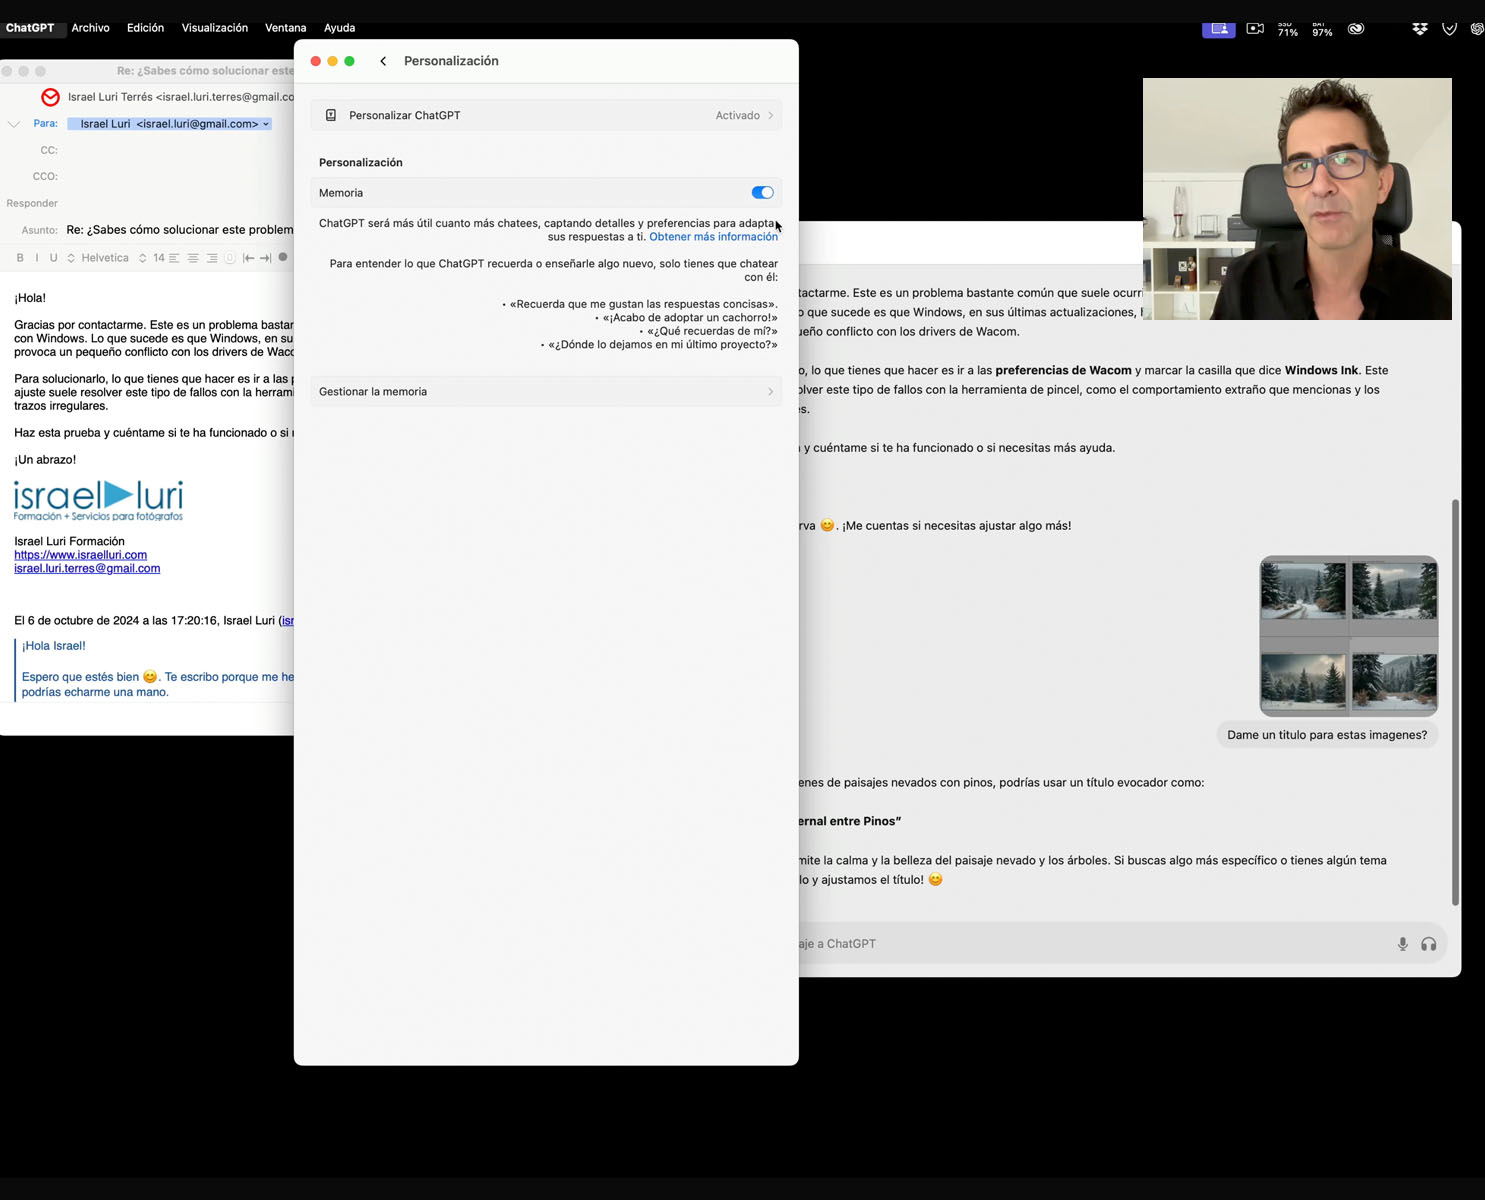
Task: Toggle Underline in the Mail format bar
Action: click(x=54, y=258)
